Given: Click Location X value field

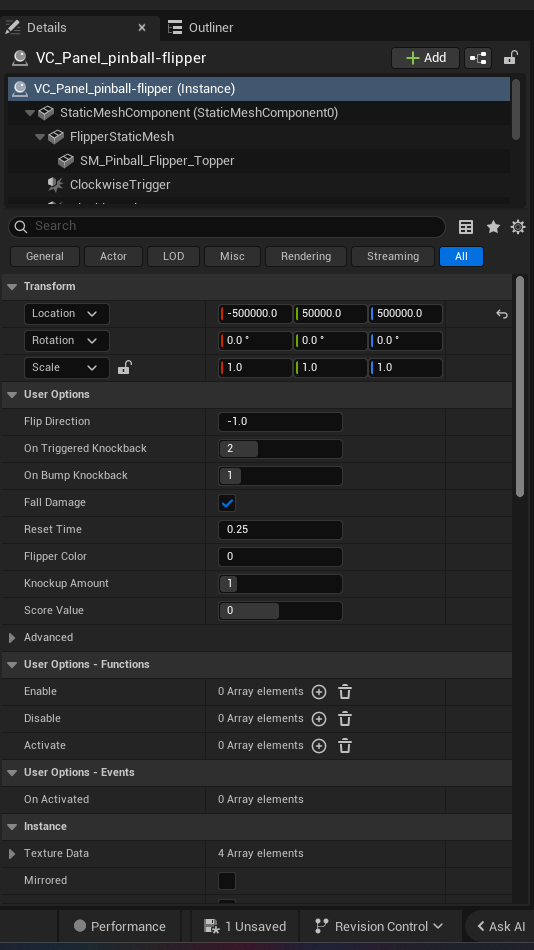Looking at the screenshot, I should coord(255,314).
